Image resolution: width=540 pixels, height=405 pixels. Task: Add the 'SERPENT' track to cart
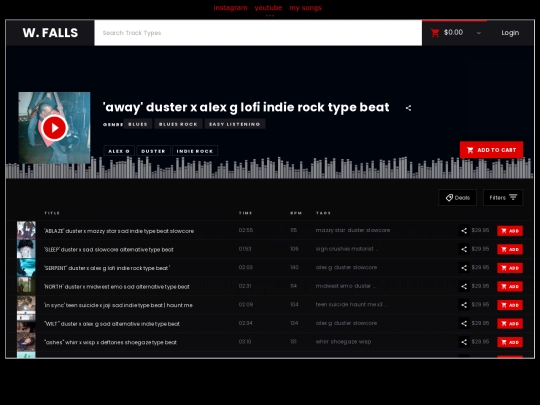(510, 268)
